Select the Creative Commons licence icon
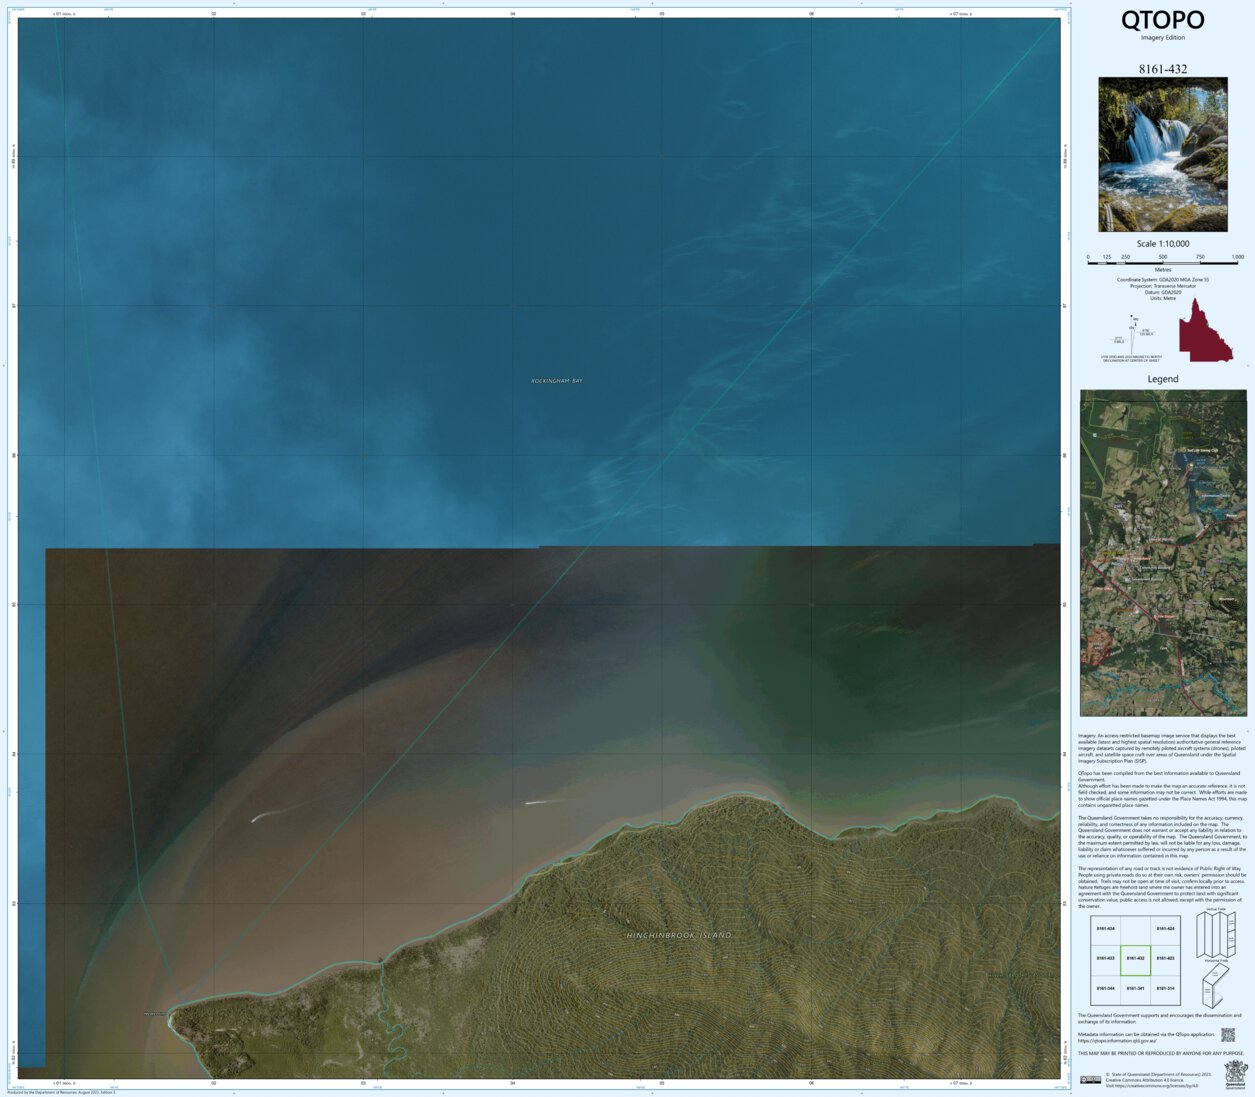 (1091, 1080)
